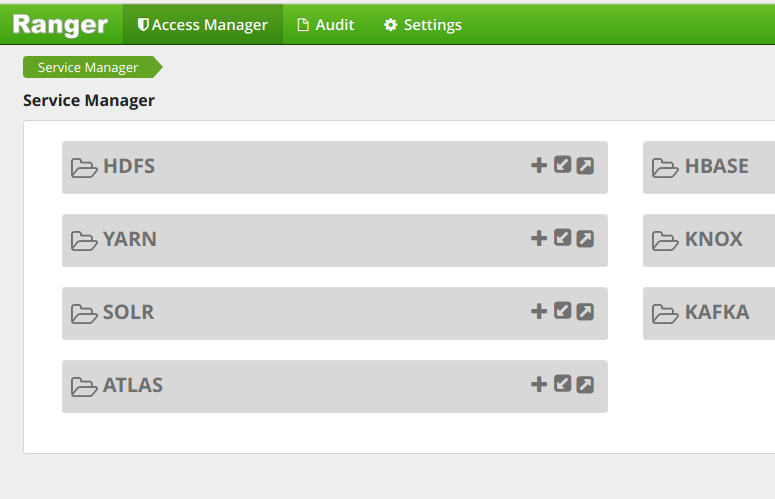The height and width of the screenshot is (499, 775).
Task: Click the SOLR import icon
Action: (x=563, y=311)
